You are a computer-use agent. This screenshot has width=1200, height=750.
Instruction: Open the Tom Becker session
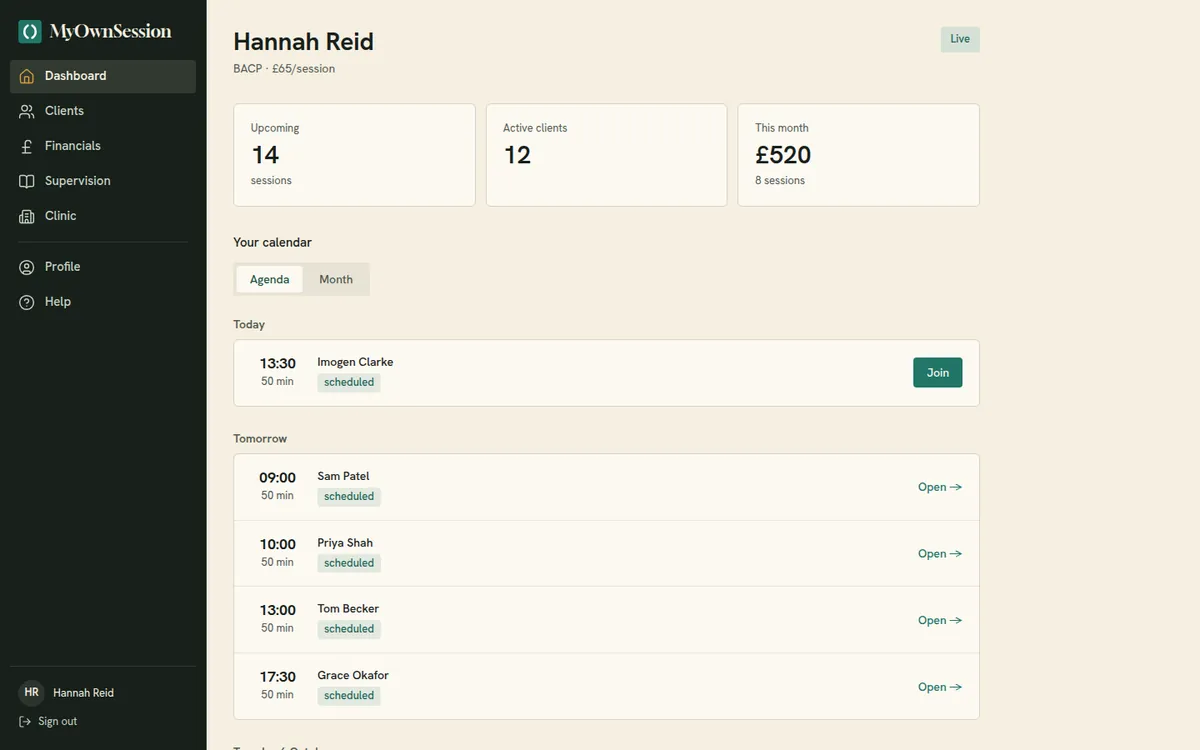[x=940, y=620]
